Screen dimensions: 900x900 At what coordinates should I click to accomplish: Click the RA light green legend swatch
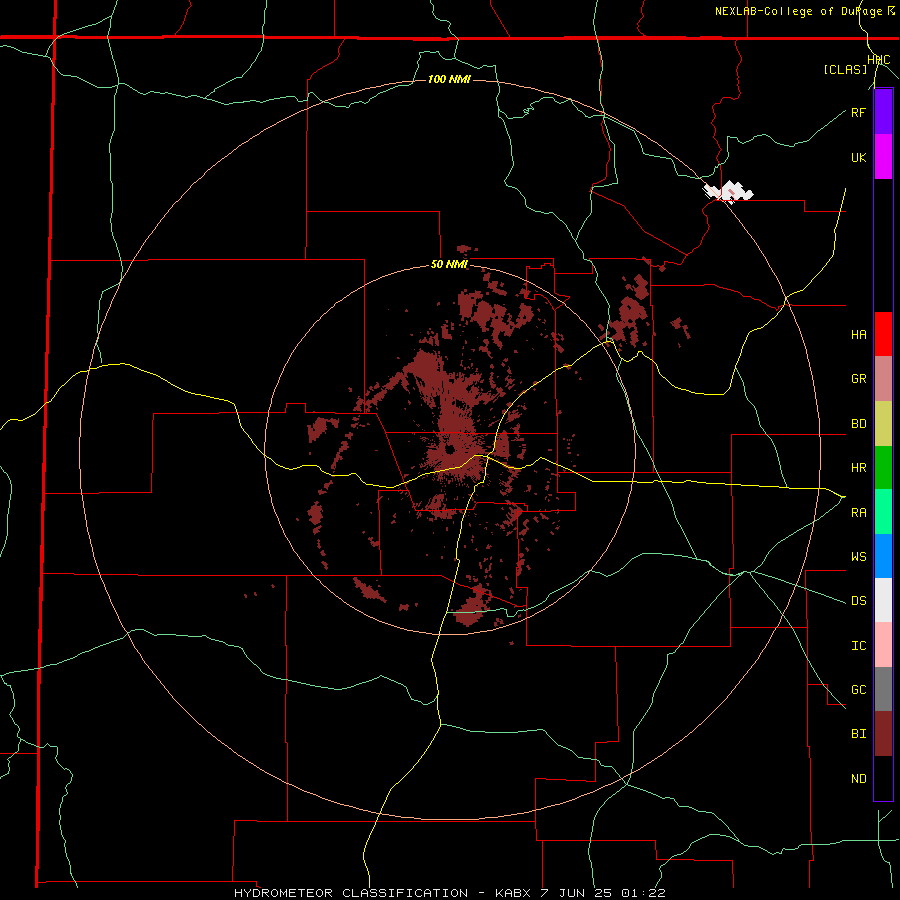click(883, 512)
